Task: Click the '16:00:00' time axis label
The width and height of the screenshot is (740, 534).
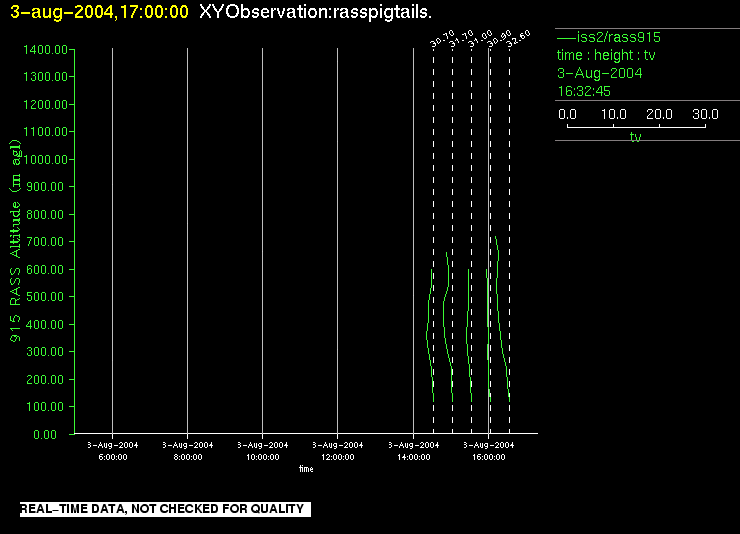Action: (x=488, y=457)
